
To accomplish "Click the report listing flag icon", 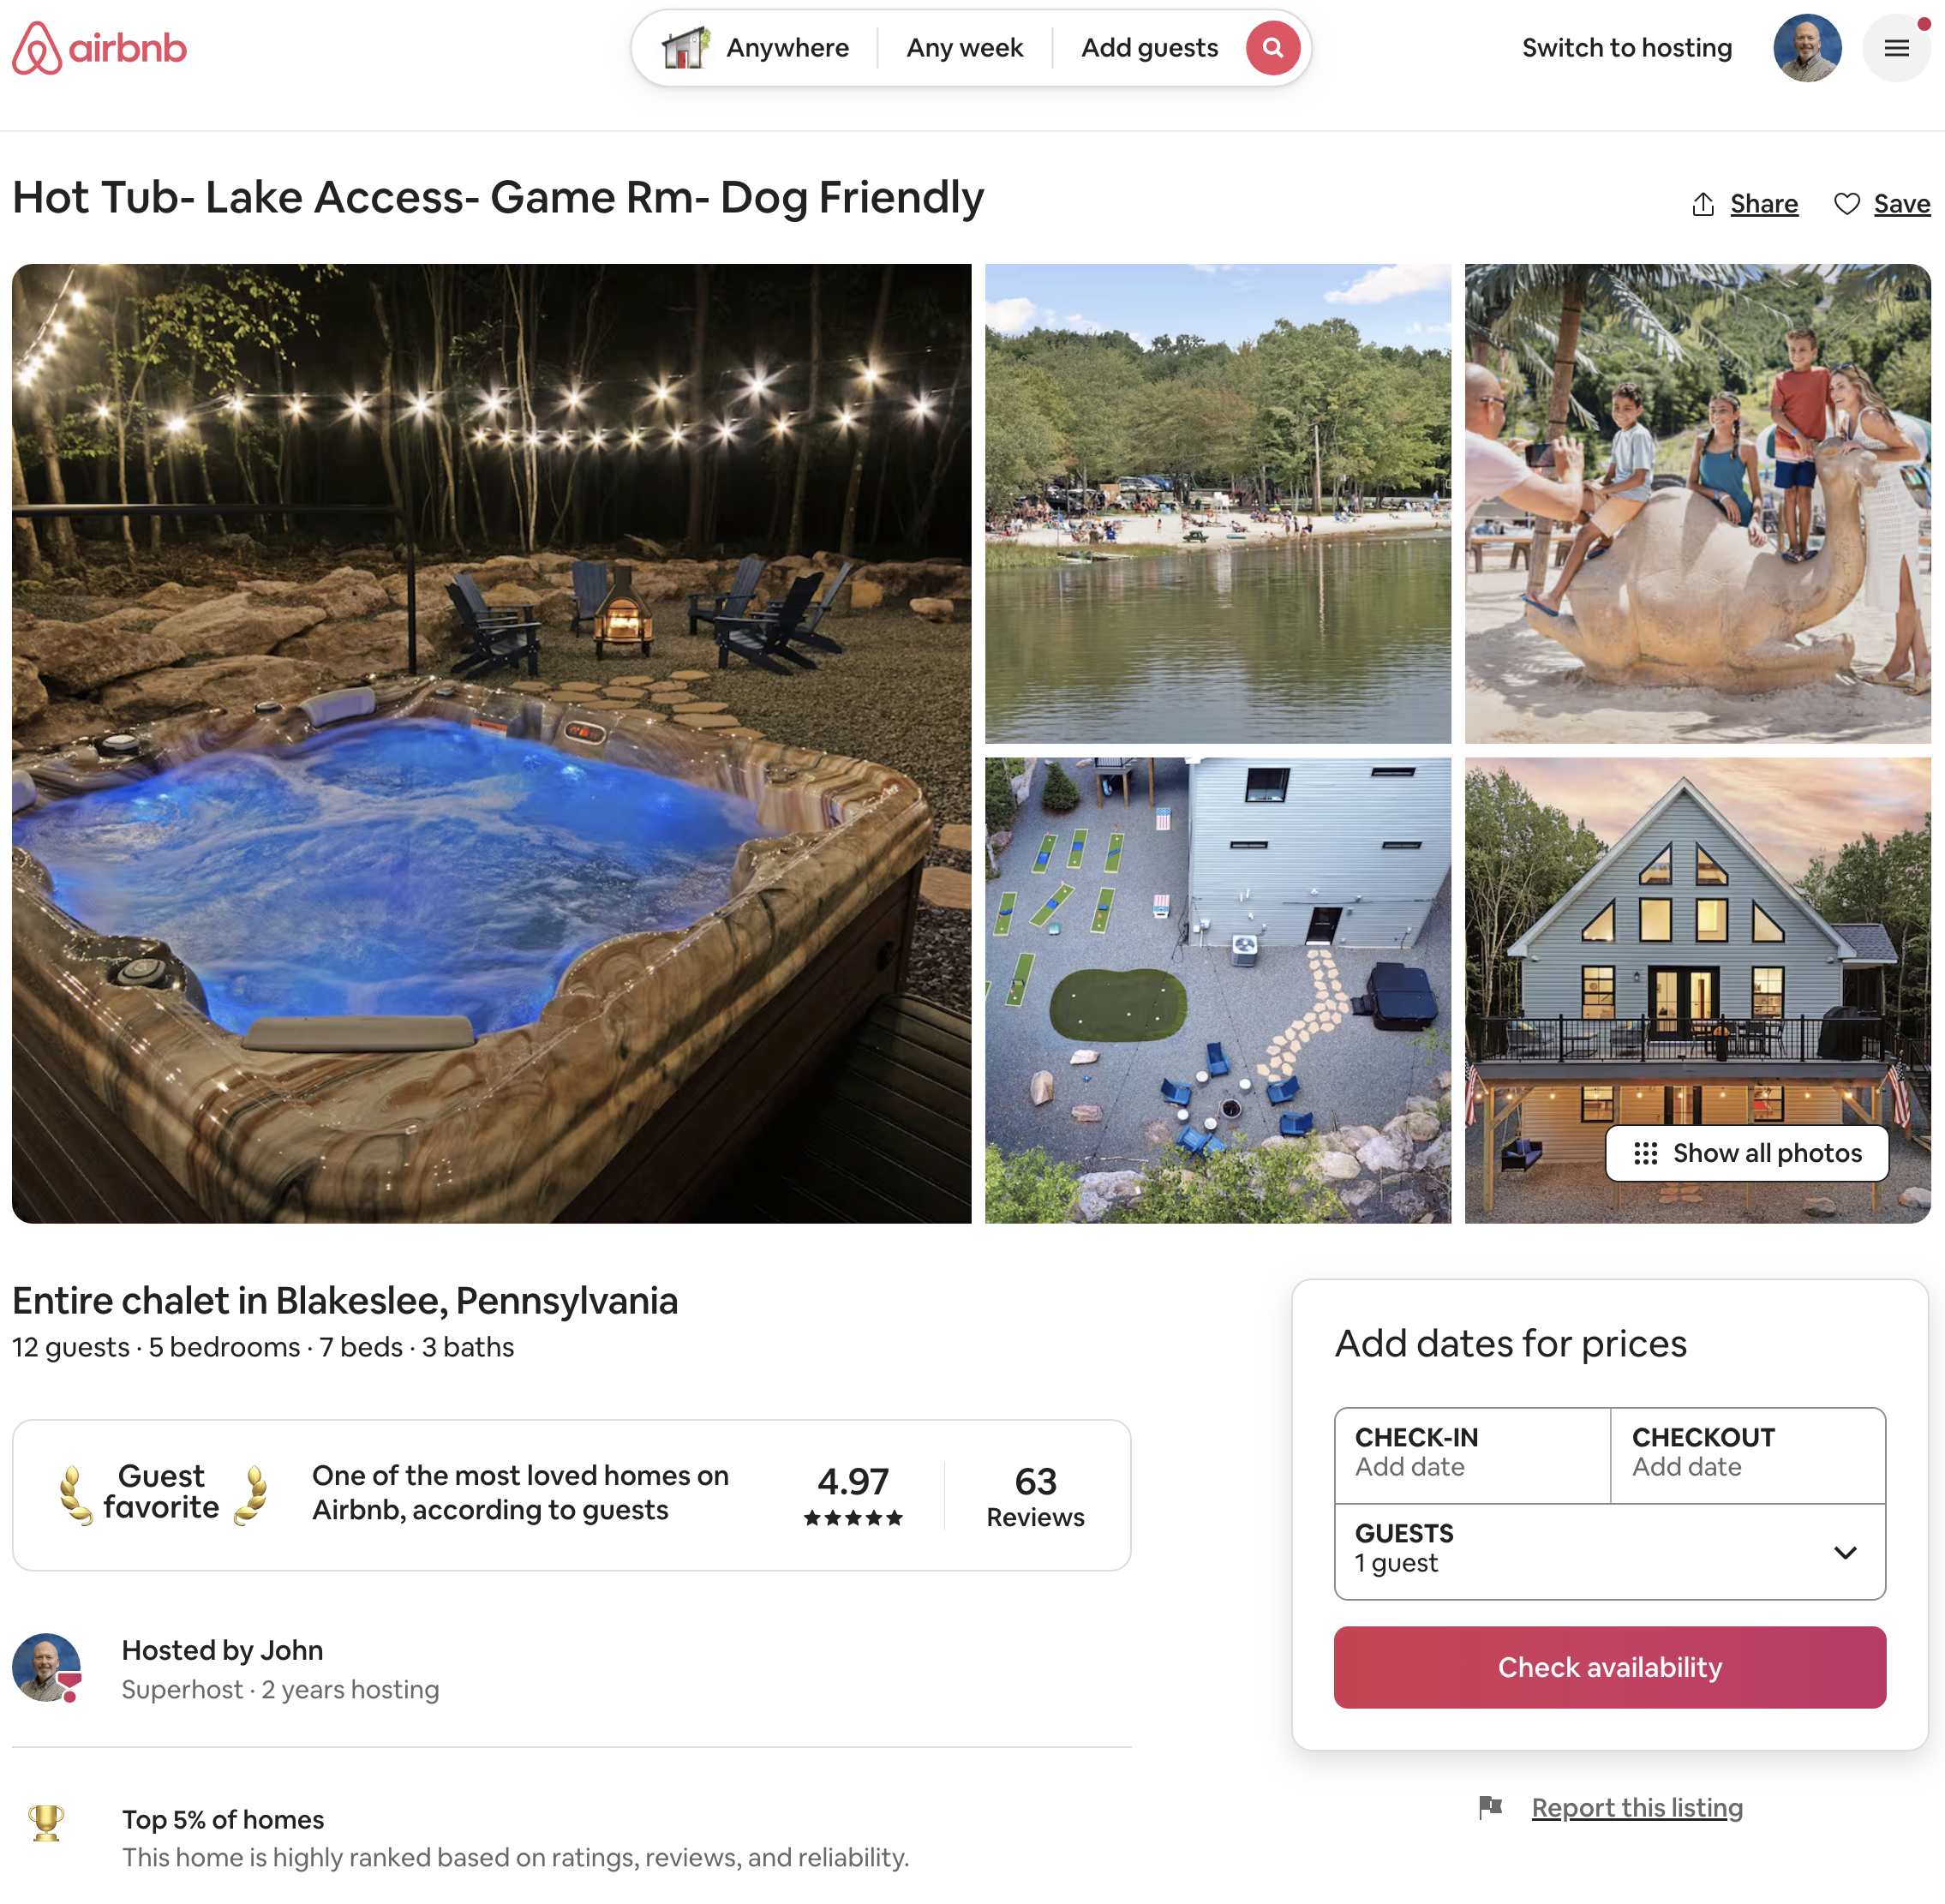I will [1490, 1806].
